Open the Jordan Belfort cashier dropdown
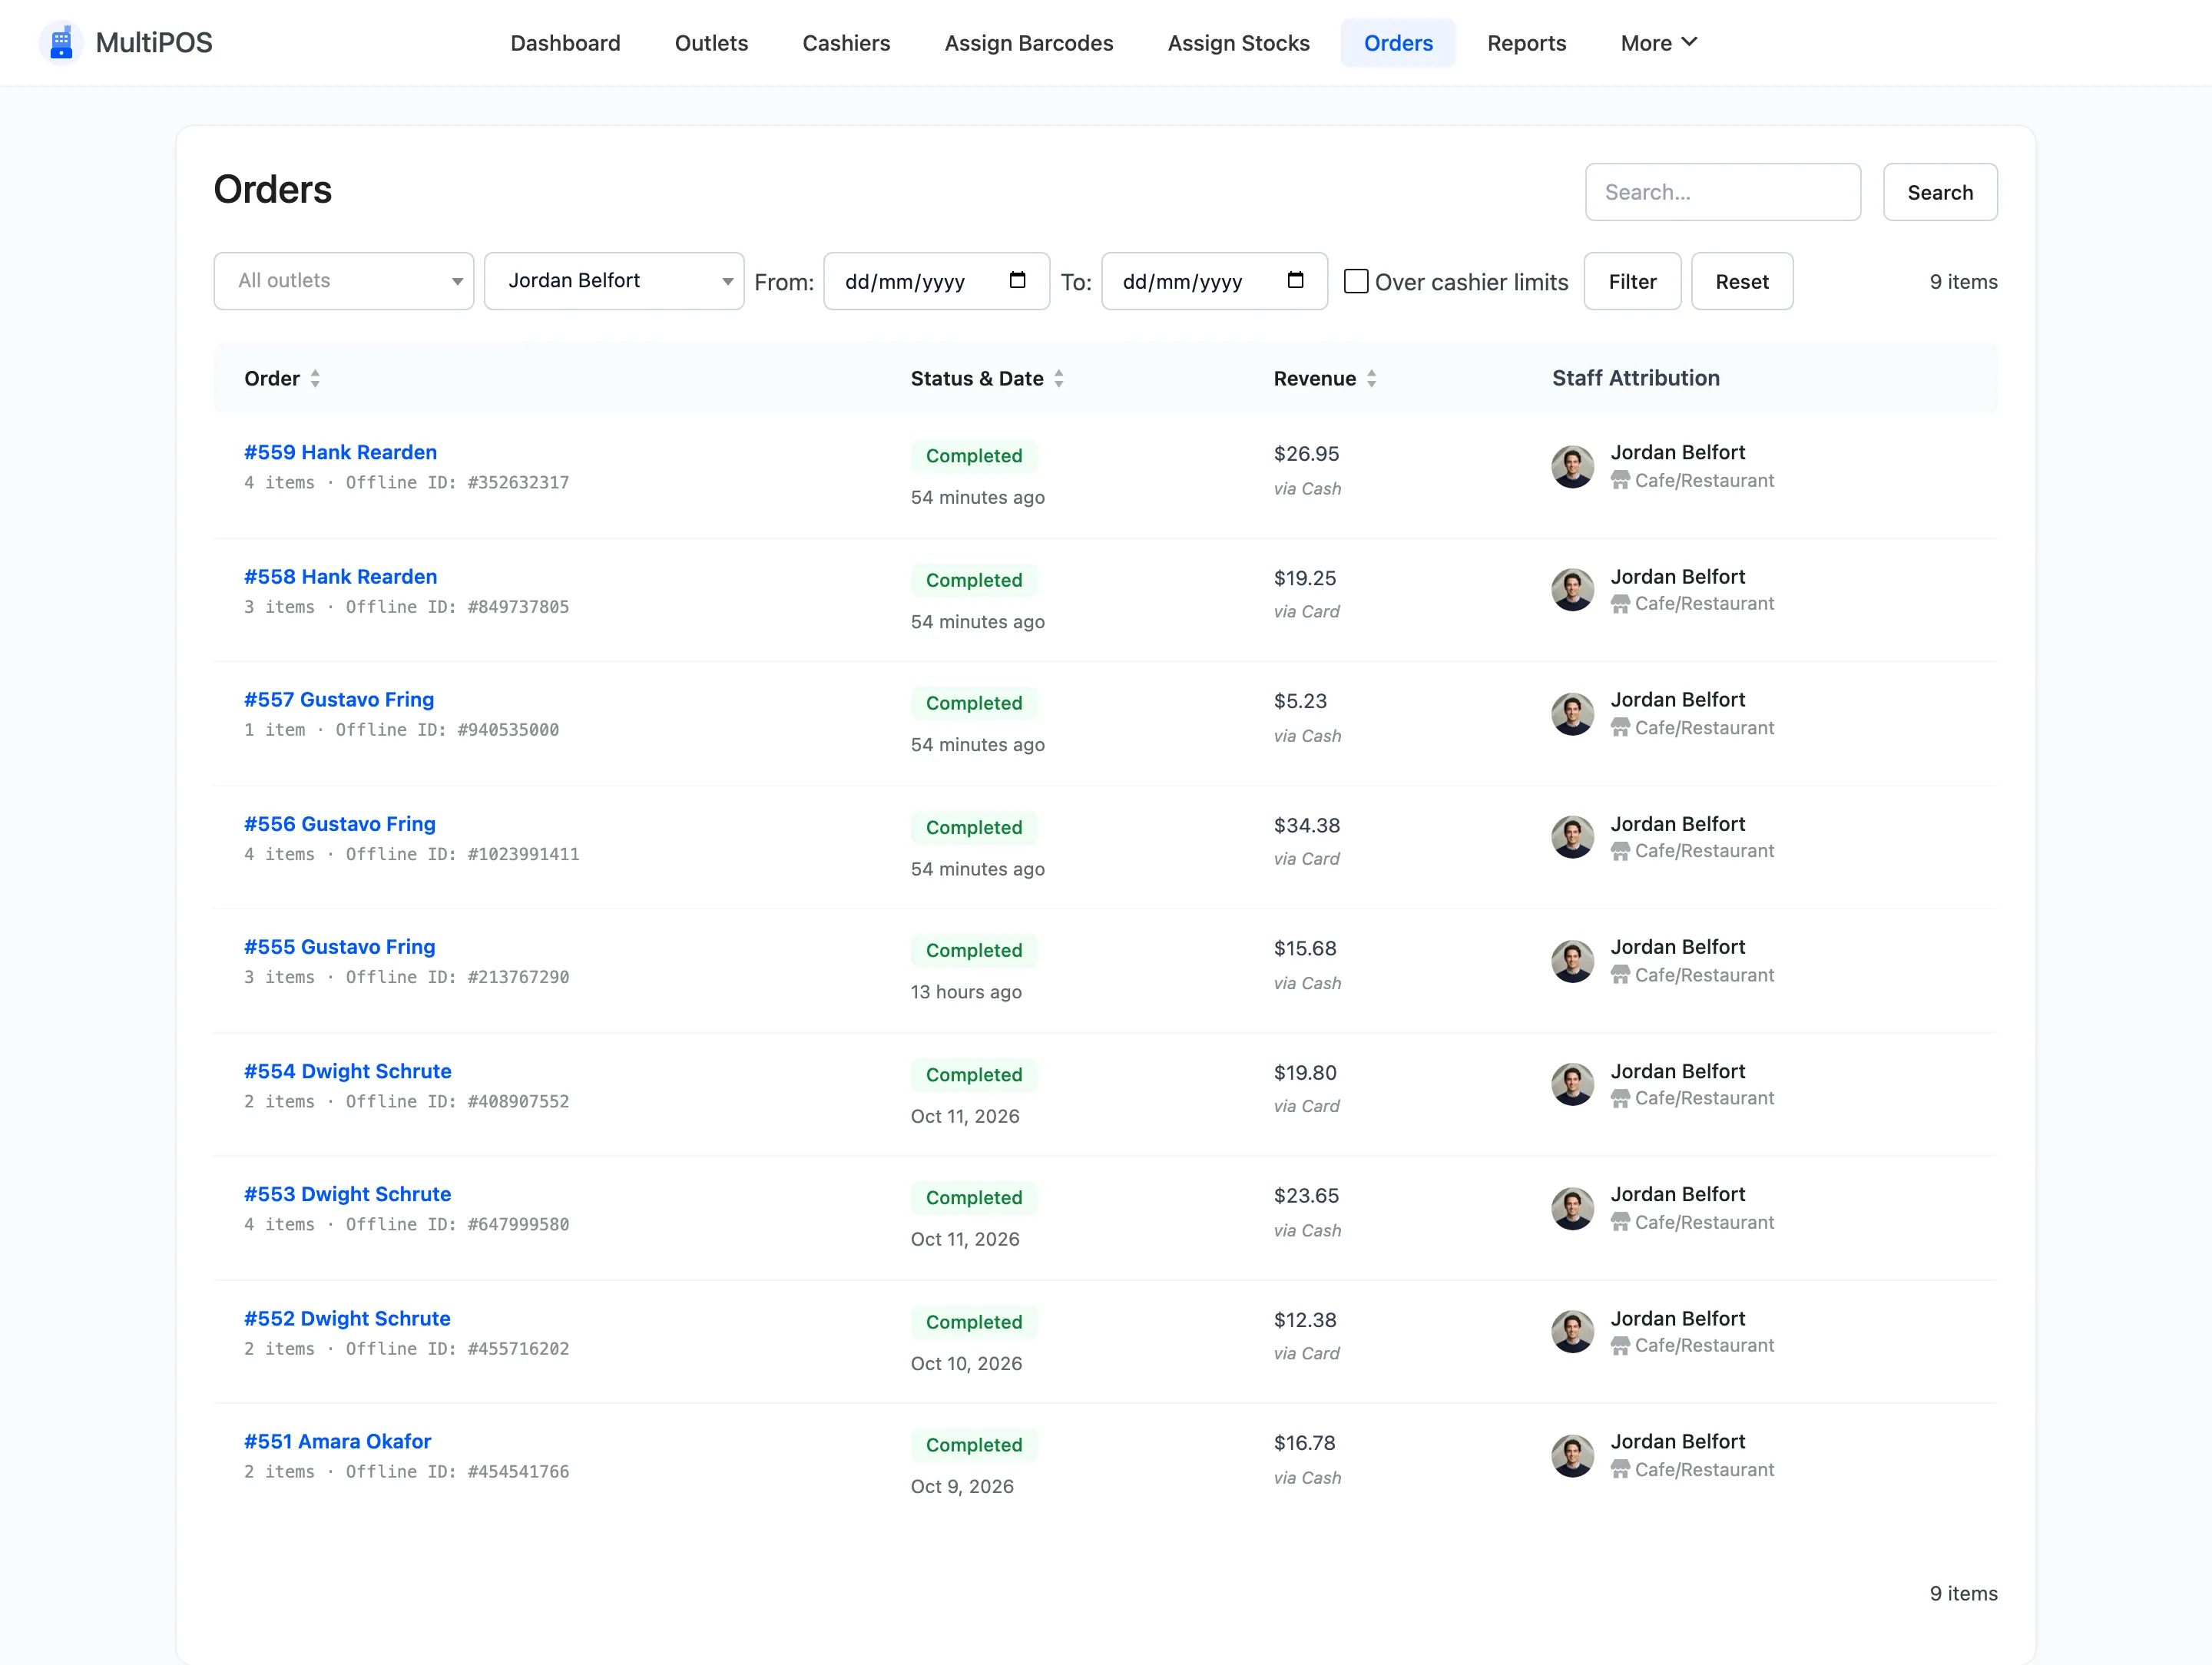The height and width of the screenshot is (1665, 2212). [x=614, y=281]
